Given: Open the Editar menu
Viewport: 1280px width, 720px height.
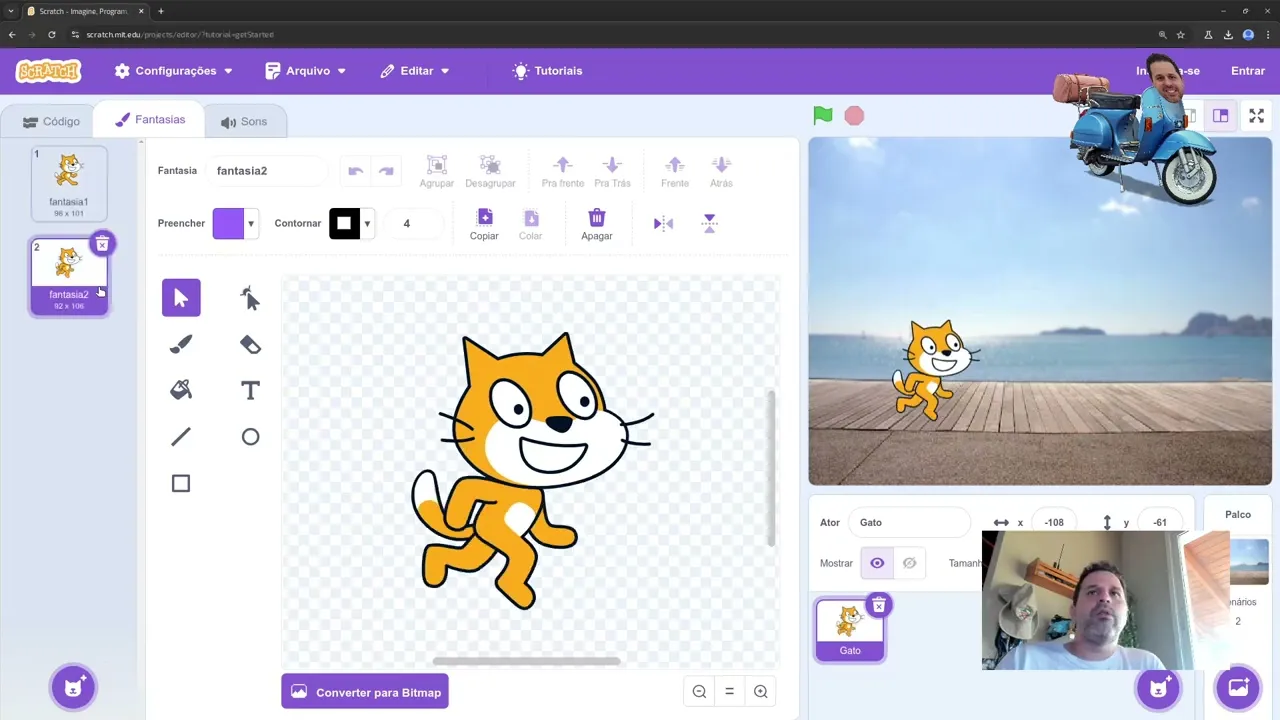Looking at the screenshot, I should [415, 71].
